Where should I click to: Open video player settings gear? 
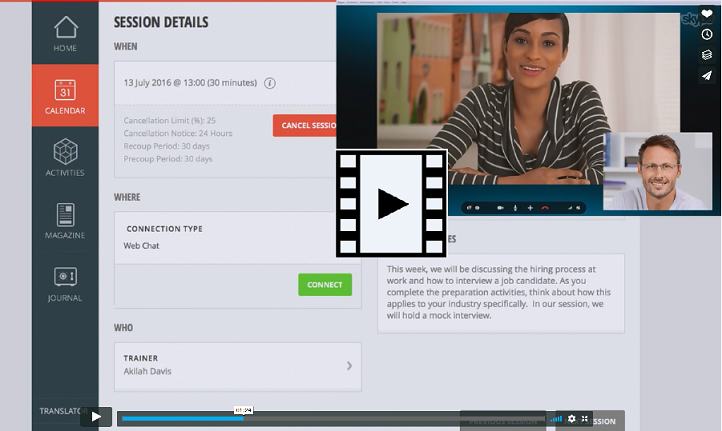coord(572,419)
